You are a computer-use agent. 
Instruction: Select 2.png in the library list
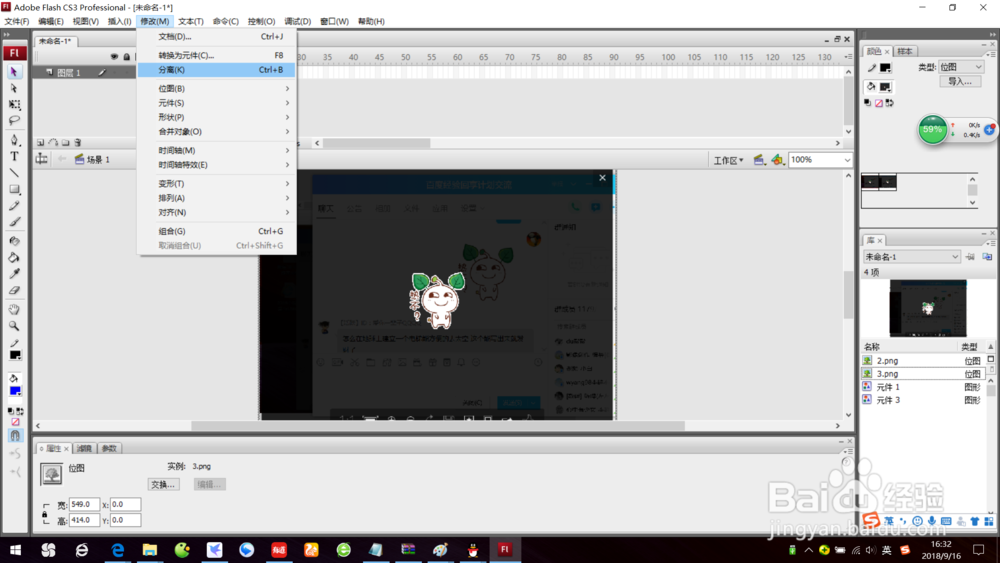click(x=923, y=360)
